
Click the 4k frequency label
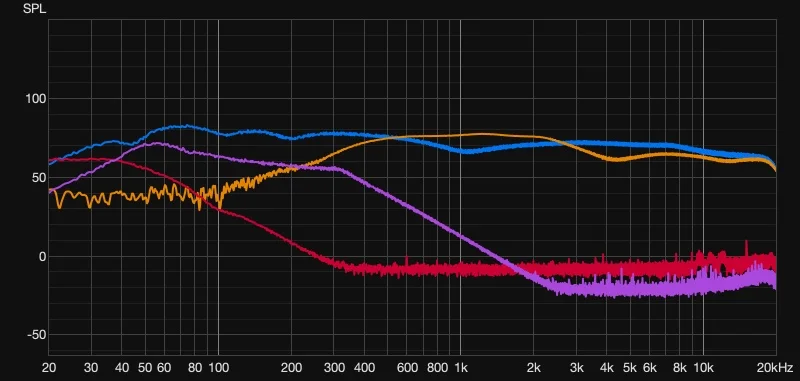[607, 367]
